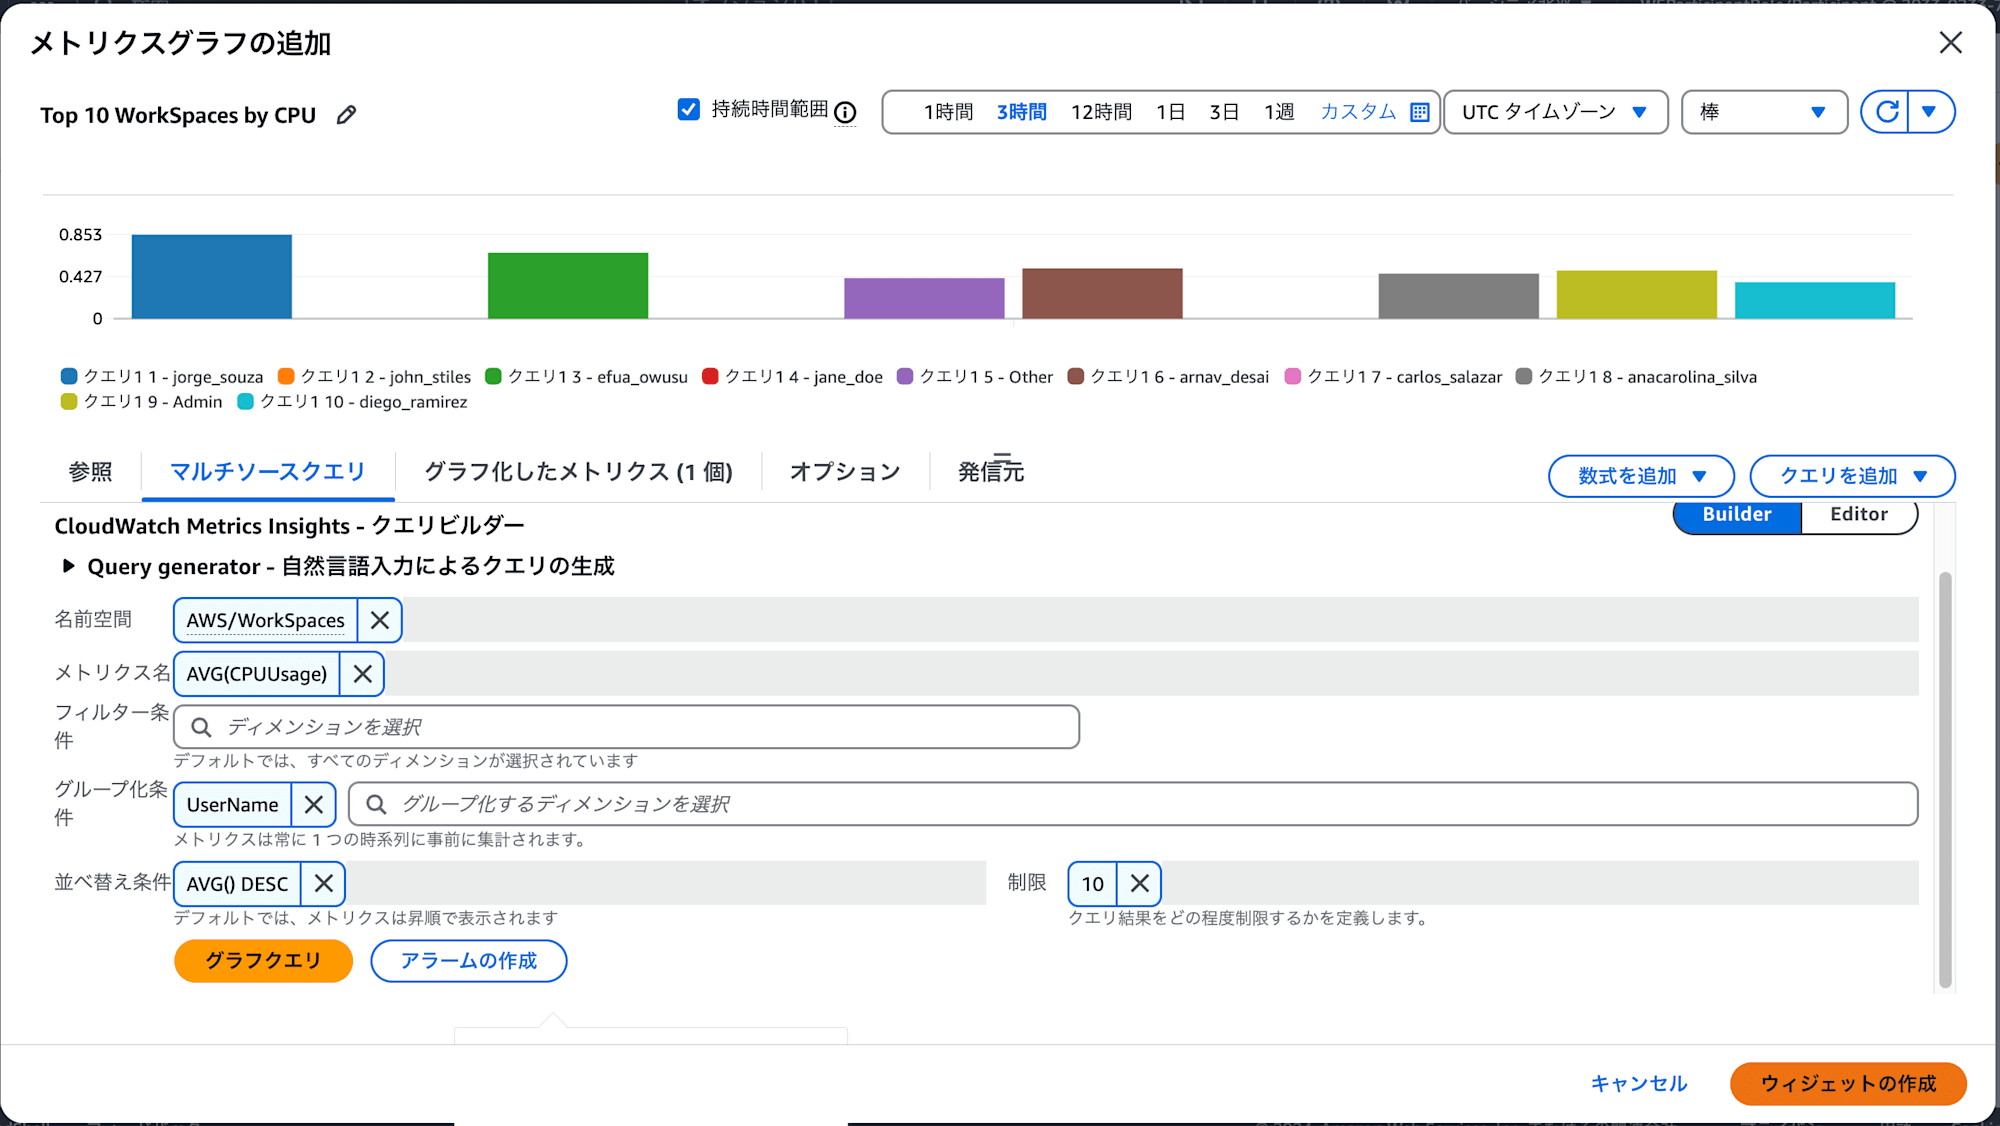The width and height of the screenshot is (2000, 1126).
Task: Click the jorge_souza legend color swatch
Action: point(69,377)
